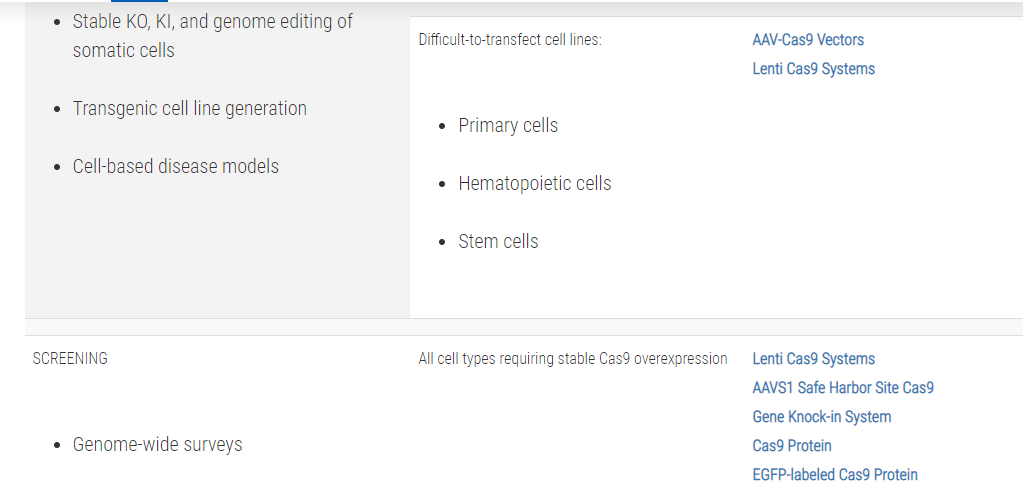This screenshot has width=1023, height=489.
Task: Click the Difficult-to-transfect cell lines label
Action: coord(510,40)
